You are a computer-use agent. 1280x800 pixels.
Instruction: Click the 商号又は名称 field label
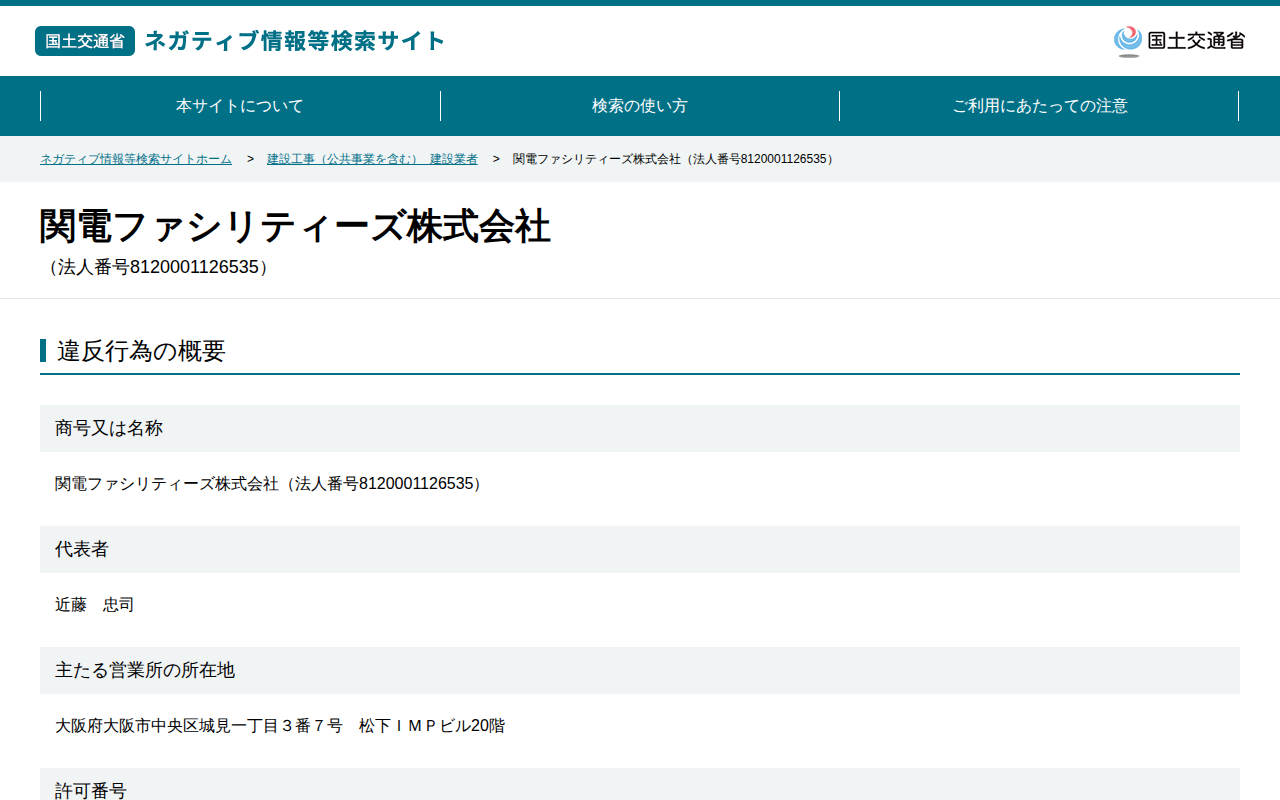(x=109, y=428)
